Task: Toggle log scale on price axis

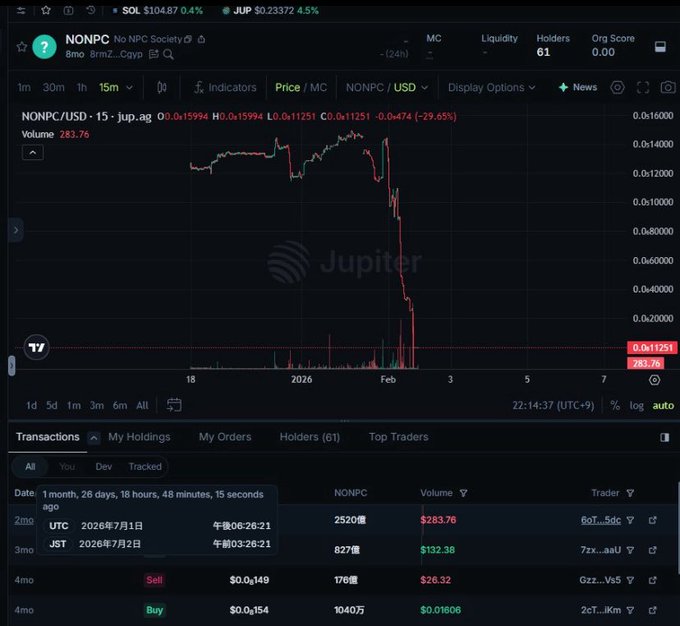Action: click(x=636, y=406)
